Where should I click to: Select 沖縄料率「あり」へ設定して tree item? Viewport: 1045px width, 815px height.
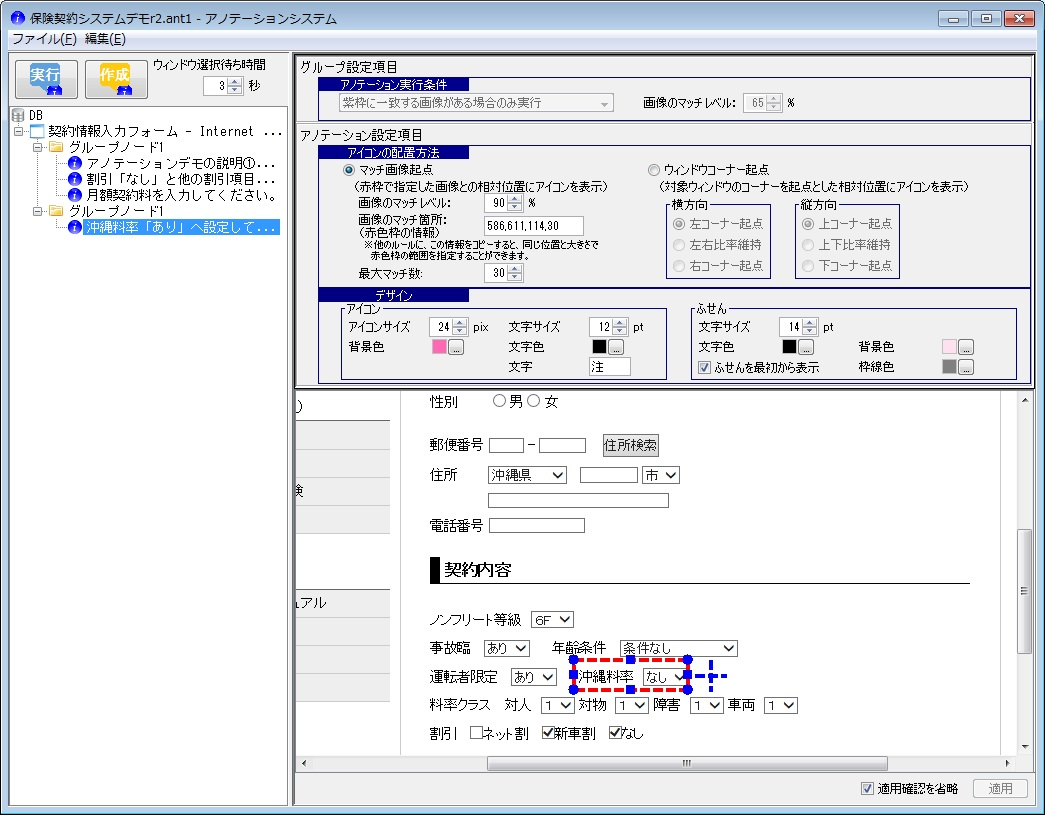pyautogui.click(x=181, y=227)
